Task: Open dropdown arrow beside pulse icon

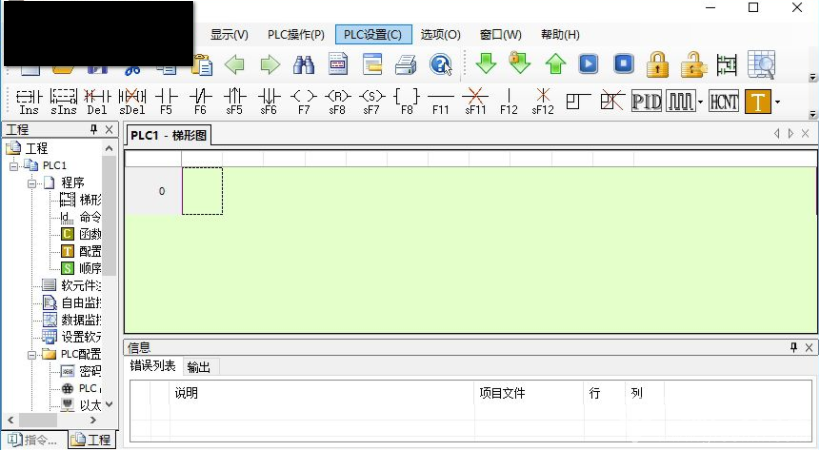Action: click(x=700, y=102)
